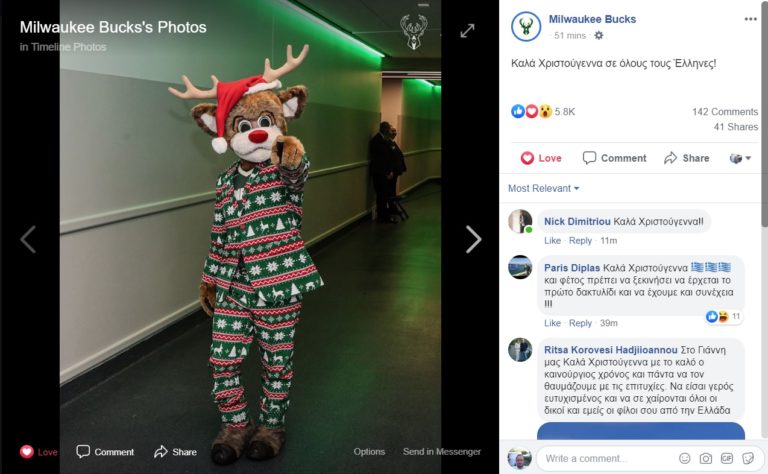
Task: Reply to Paris Diplas's comment
Action: coord(580,323)
